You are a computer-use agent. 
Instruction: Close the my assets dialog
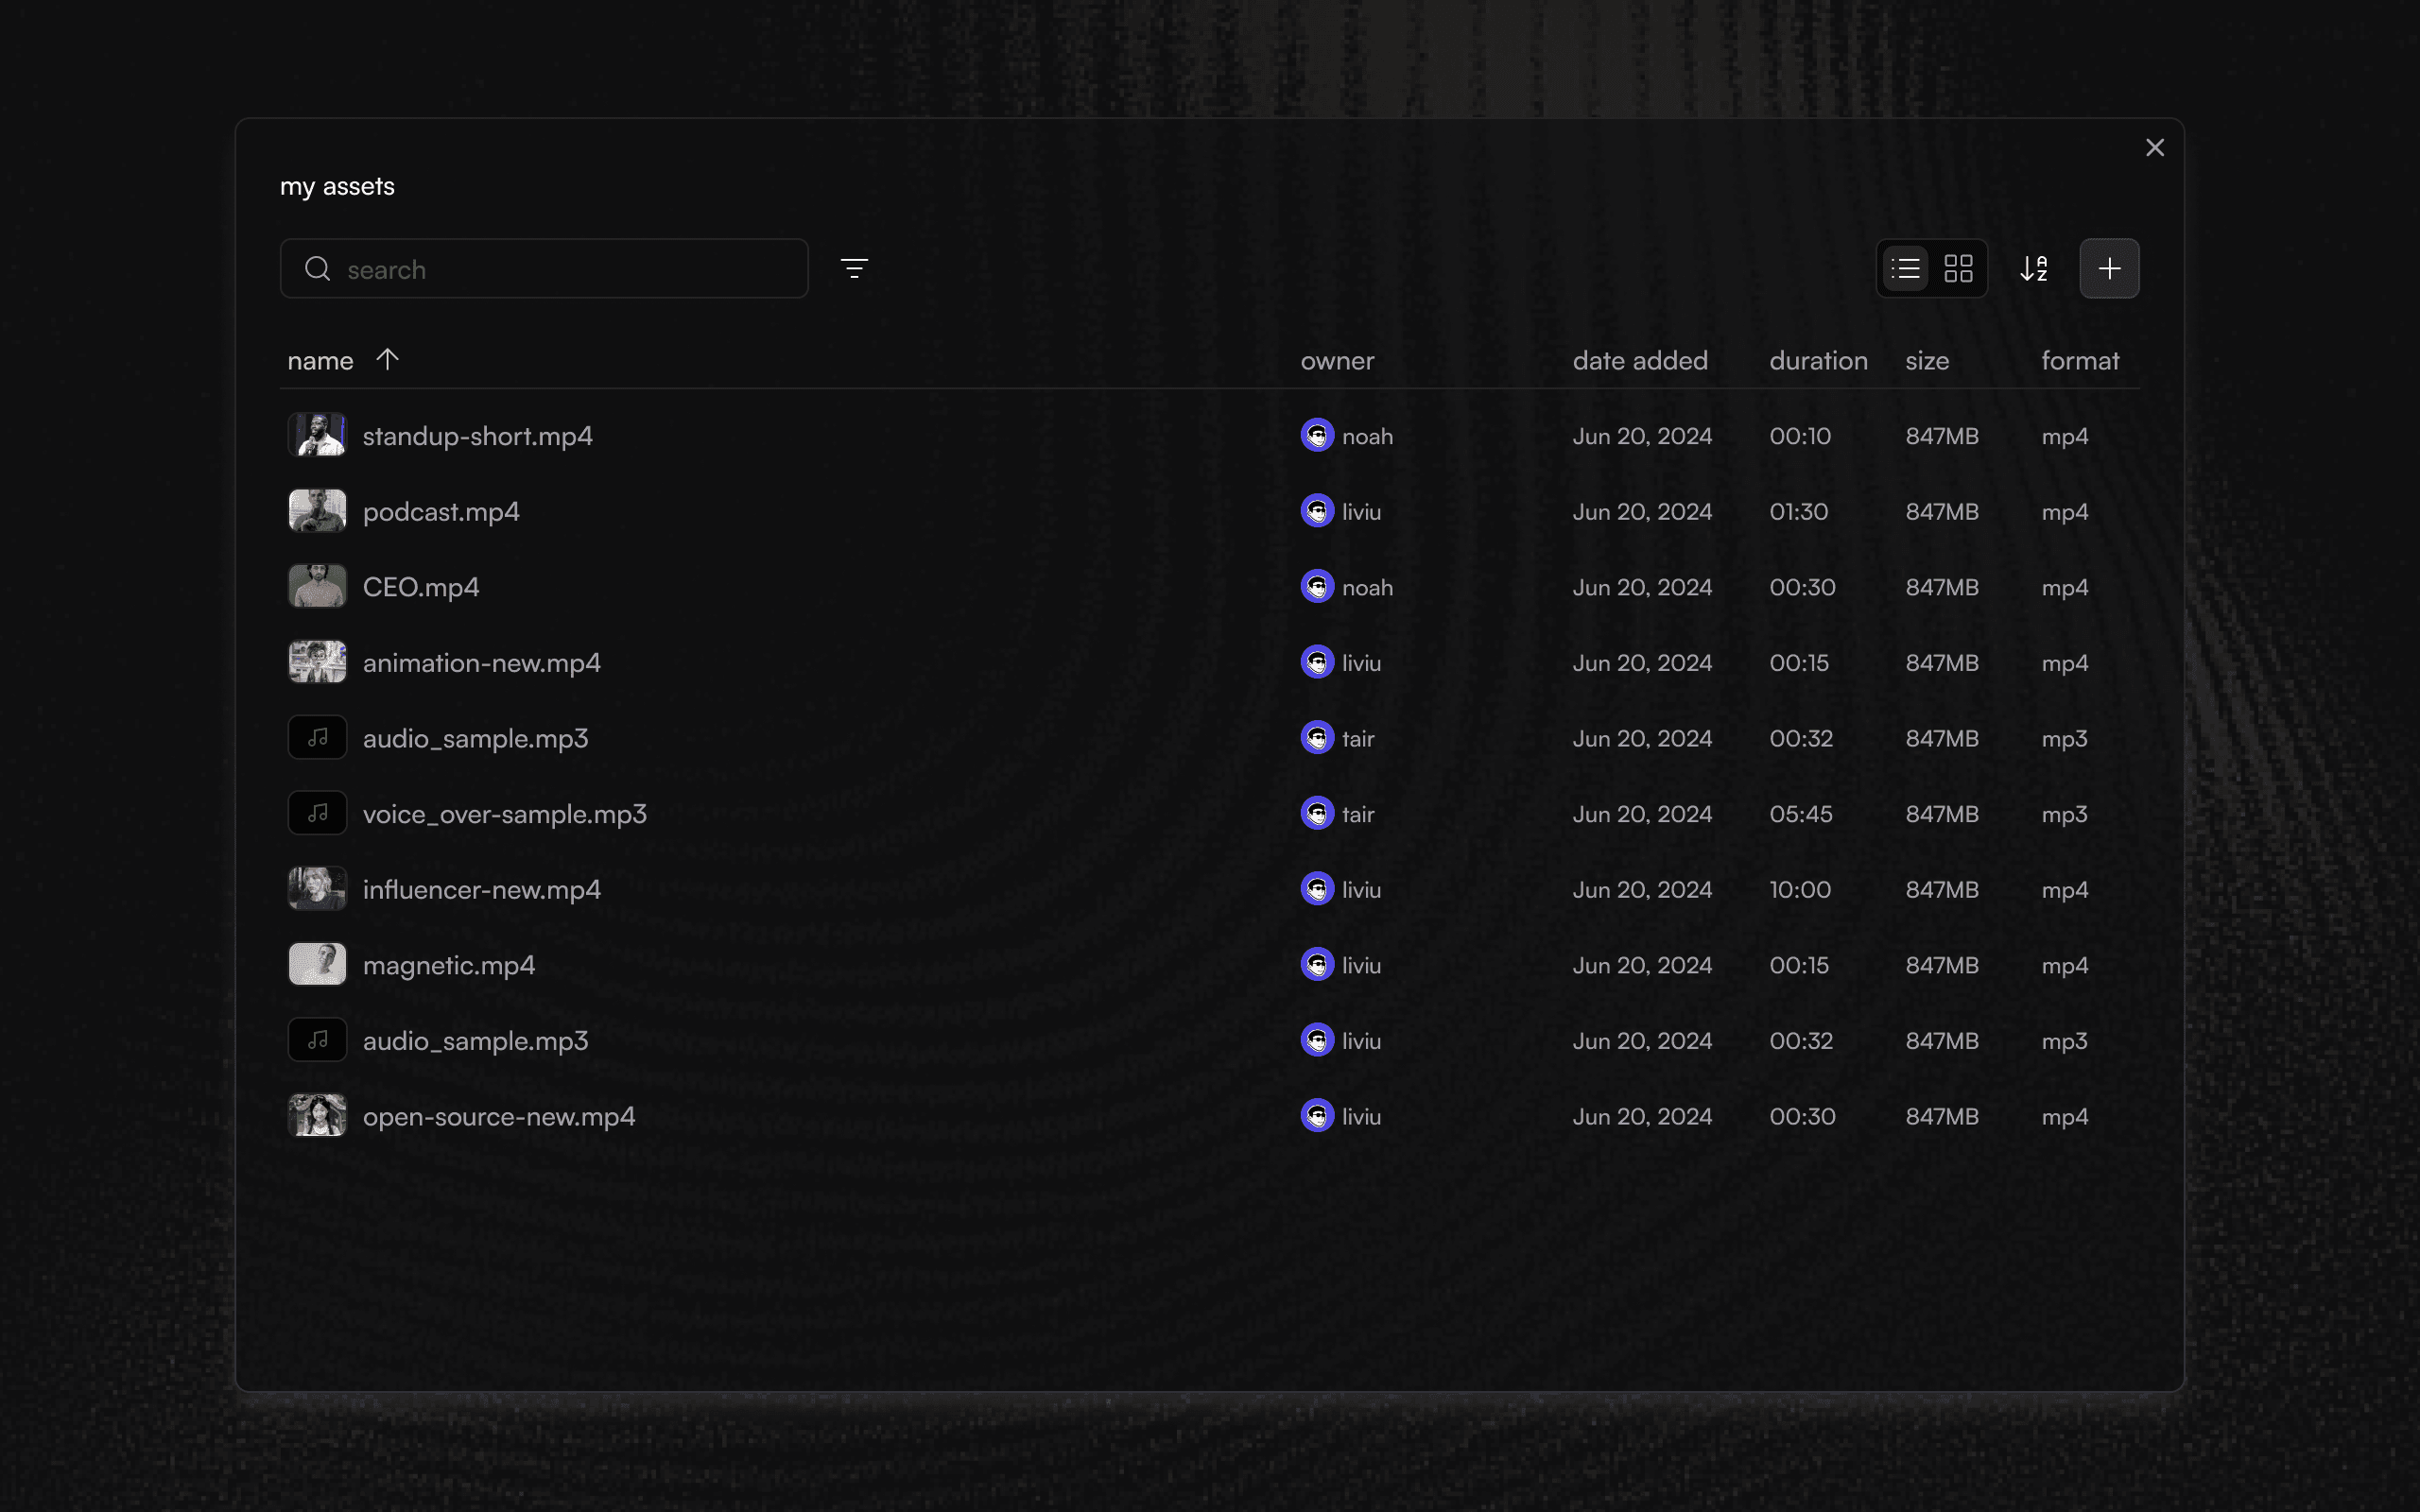[x=2155, y=147]
